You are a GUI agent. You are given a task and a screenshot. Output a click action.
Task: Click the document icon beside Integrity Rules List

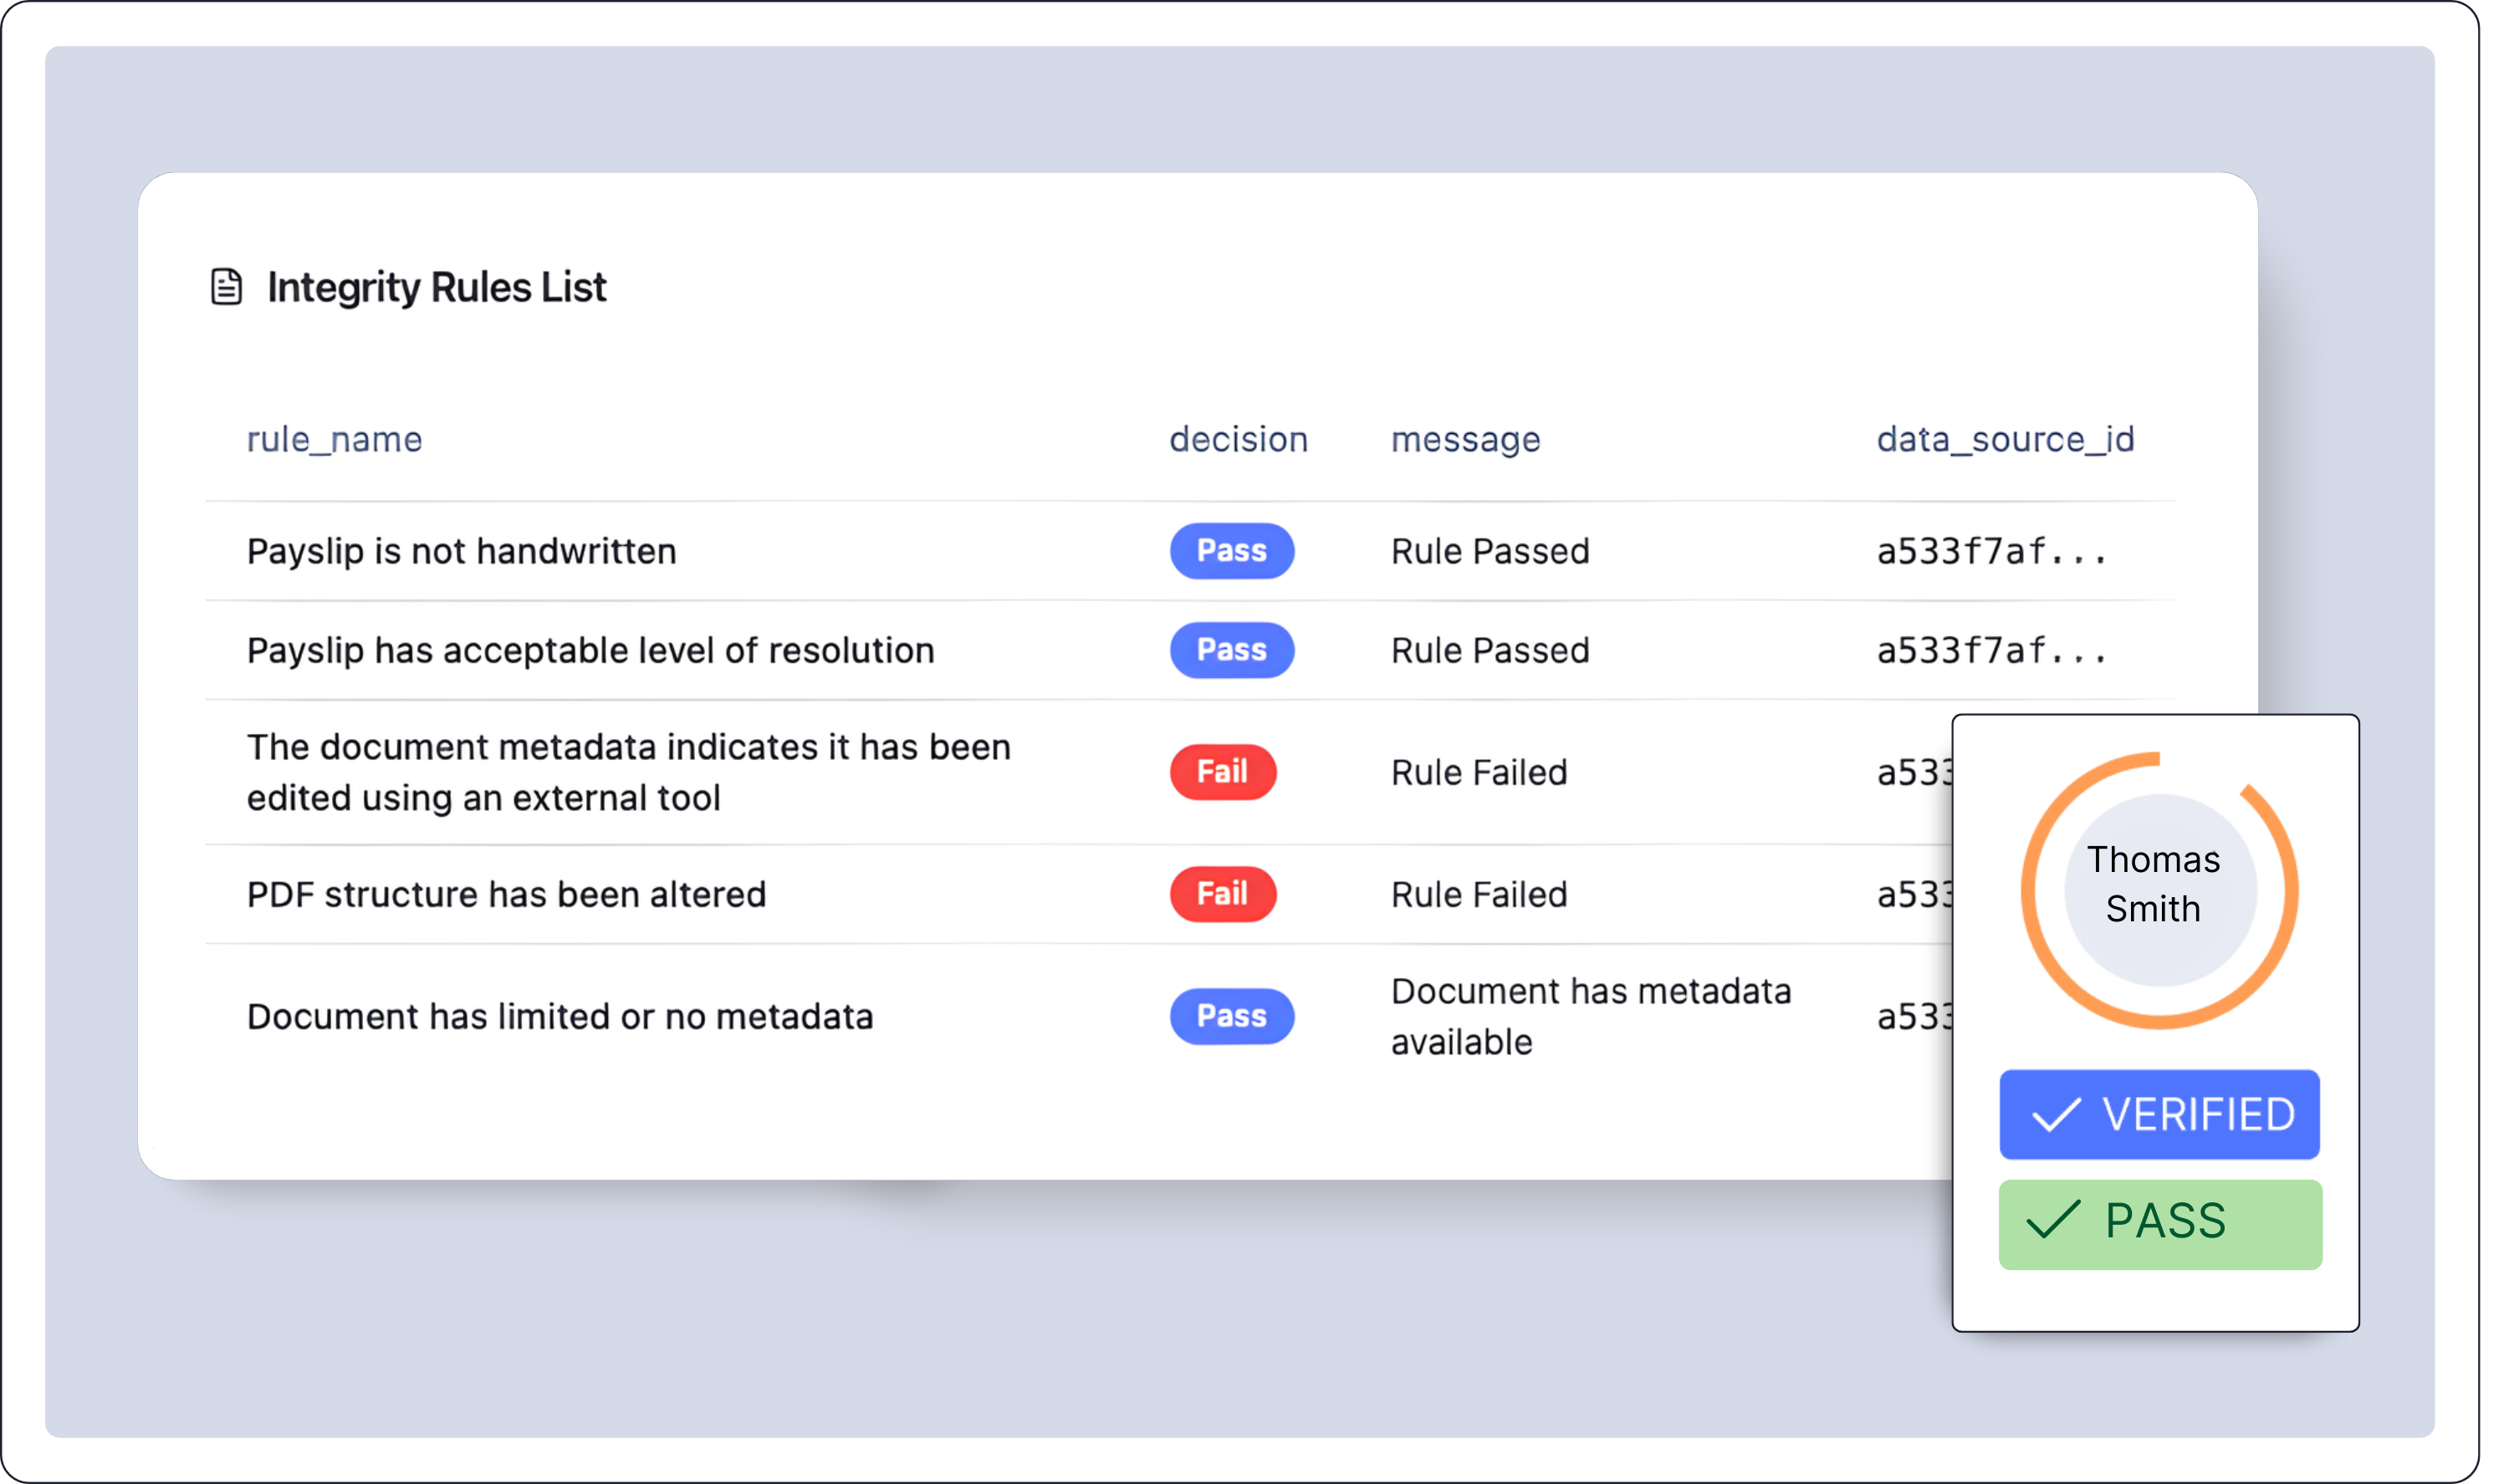pyautogui.click(x=227, y=287)
